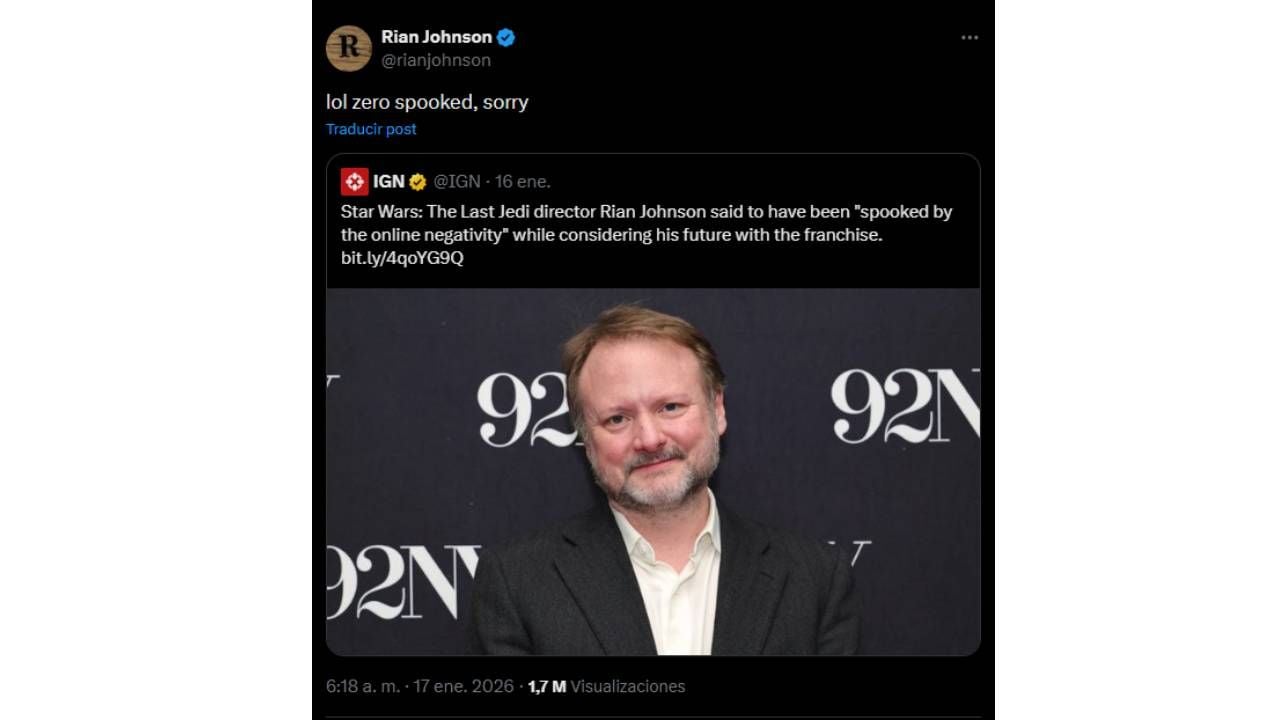Click the blue verified badge
The width and height of the screenshot is (1280, 720).
506,38
